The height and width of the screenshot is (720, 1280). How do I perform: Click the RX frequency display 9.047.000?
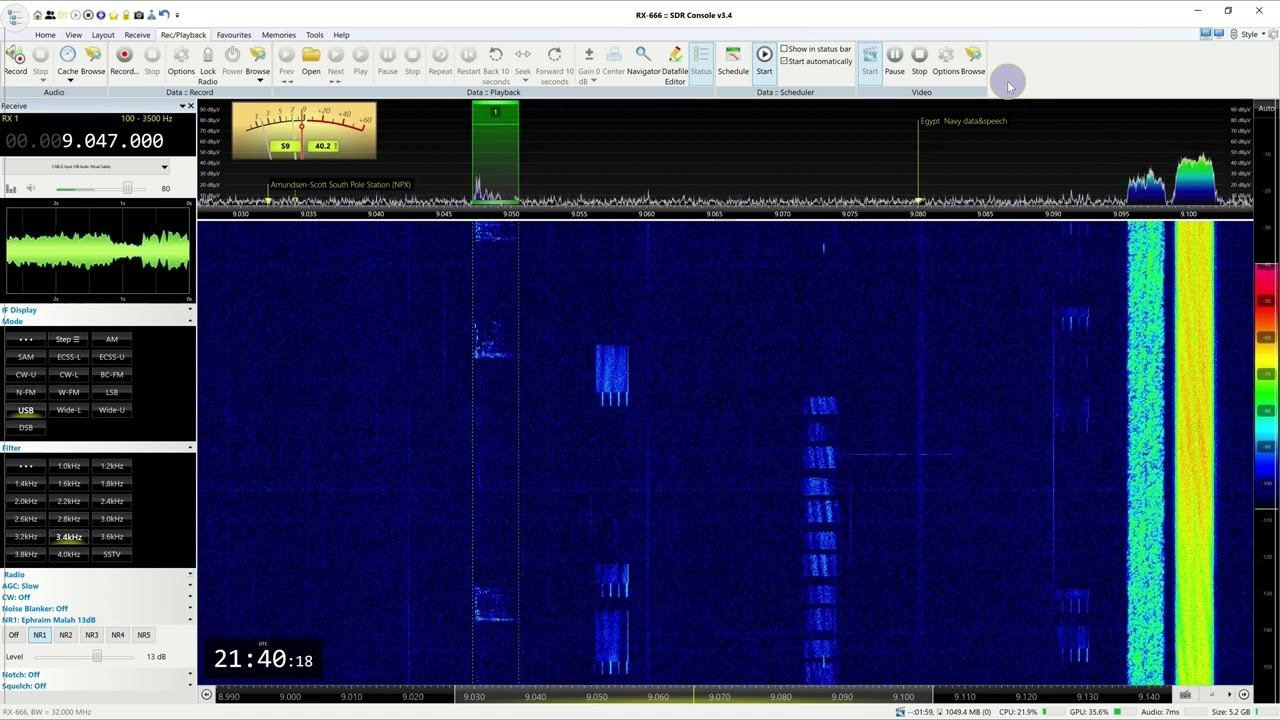[83, 142]
